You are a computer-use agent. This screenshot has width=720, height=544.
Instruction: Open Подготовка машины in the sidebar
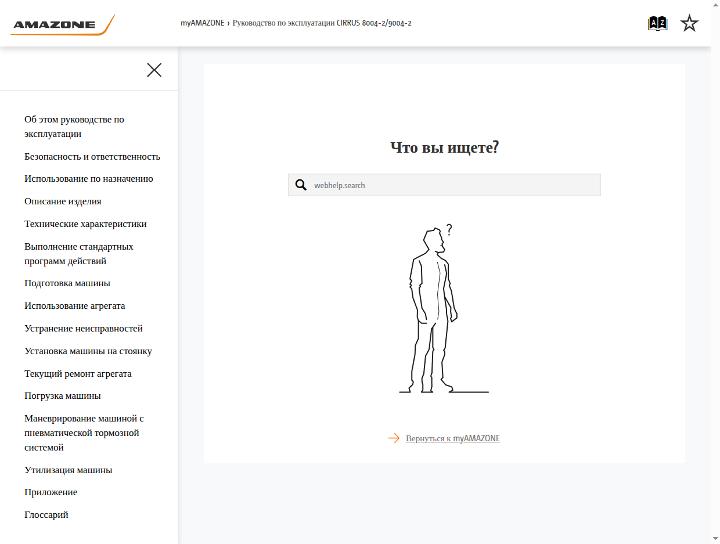(x=68, y=283)
